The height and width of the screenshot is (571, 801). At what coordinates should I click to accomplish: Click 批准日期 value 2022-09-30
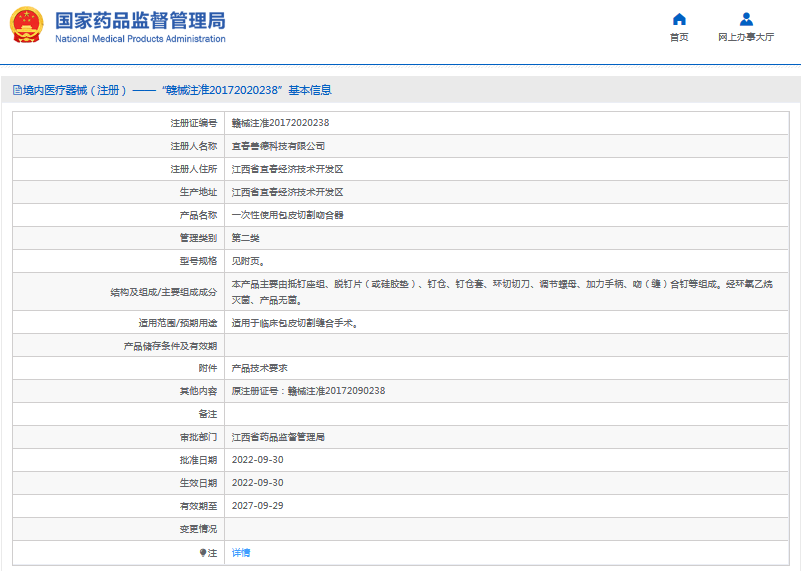pos(257,460)
